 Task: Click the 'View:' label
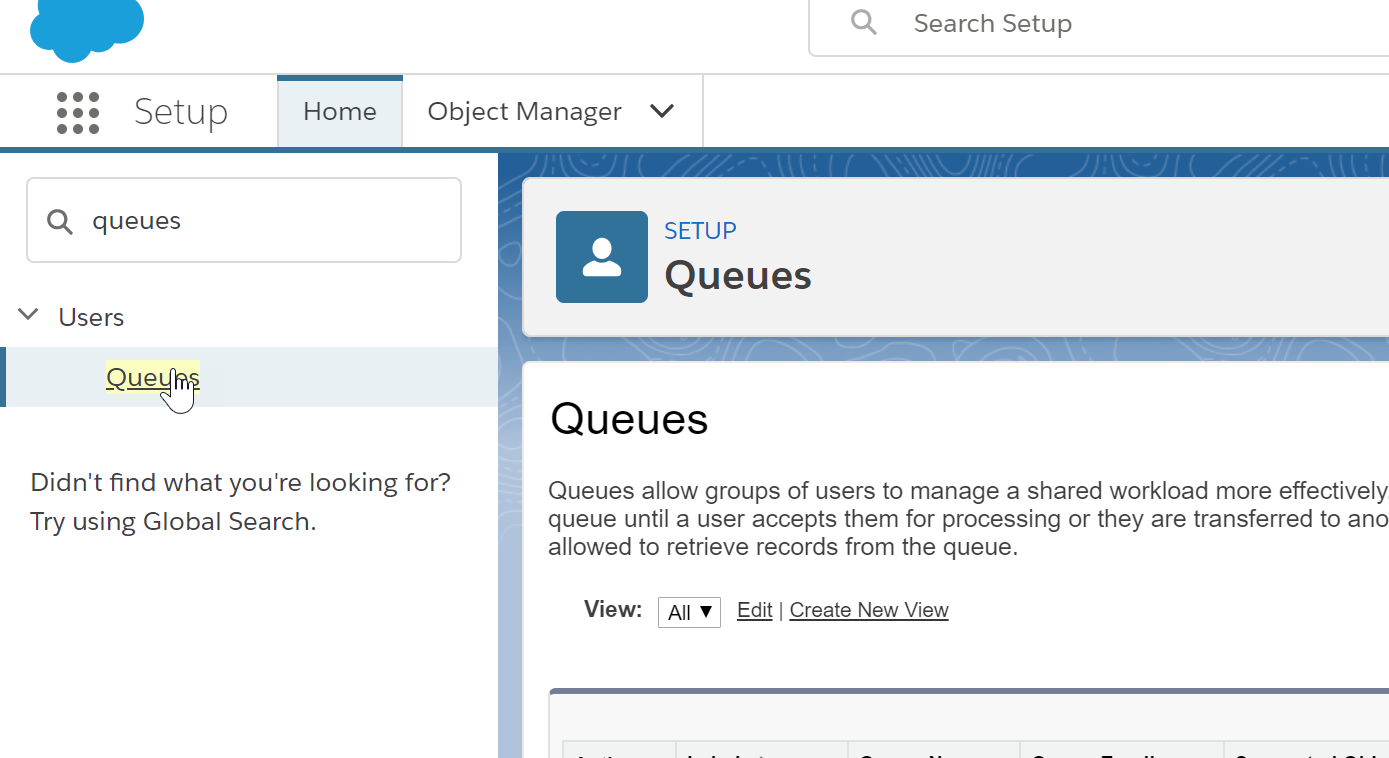coord(613,609)
